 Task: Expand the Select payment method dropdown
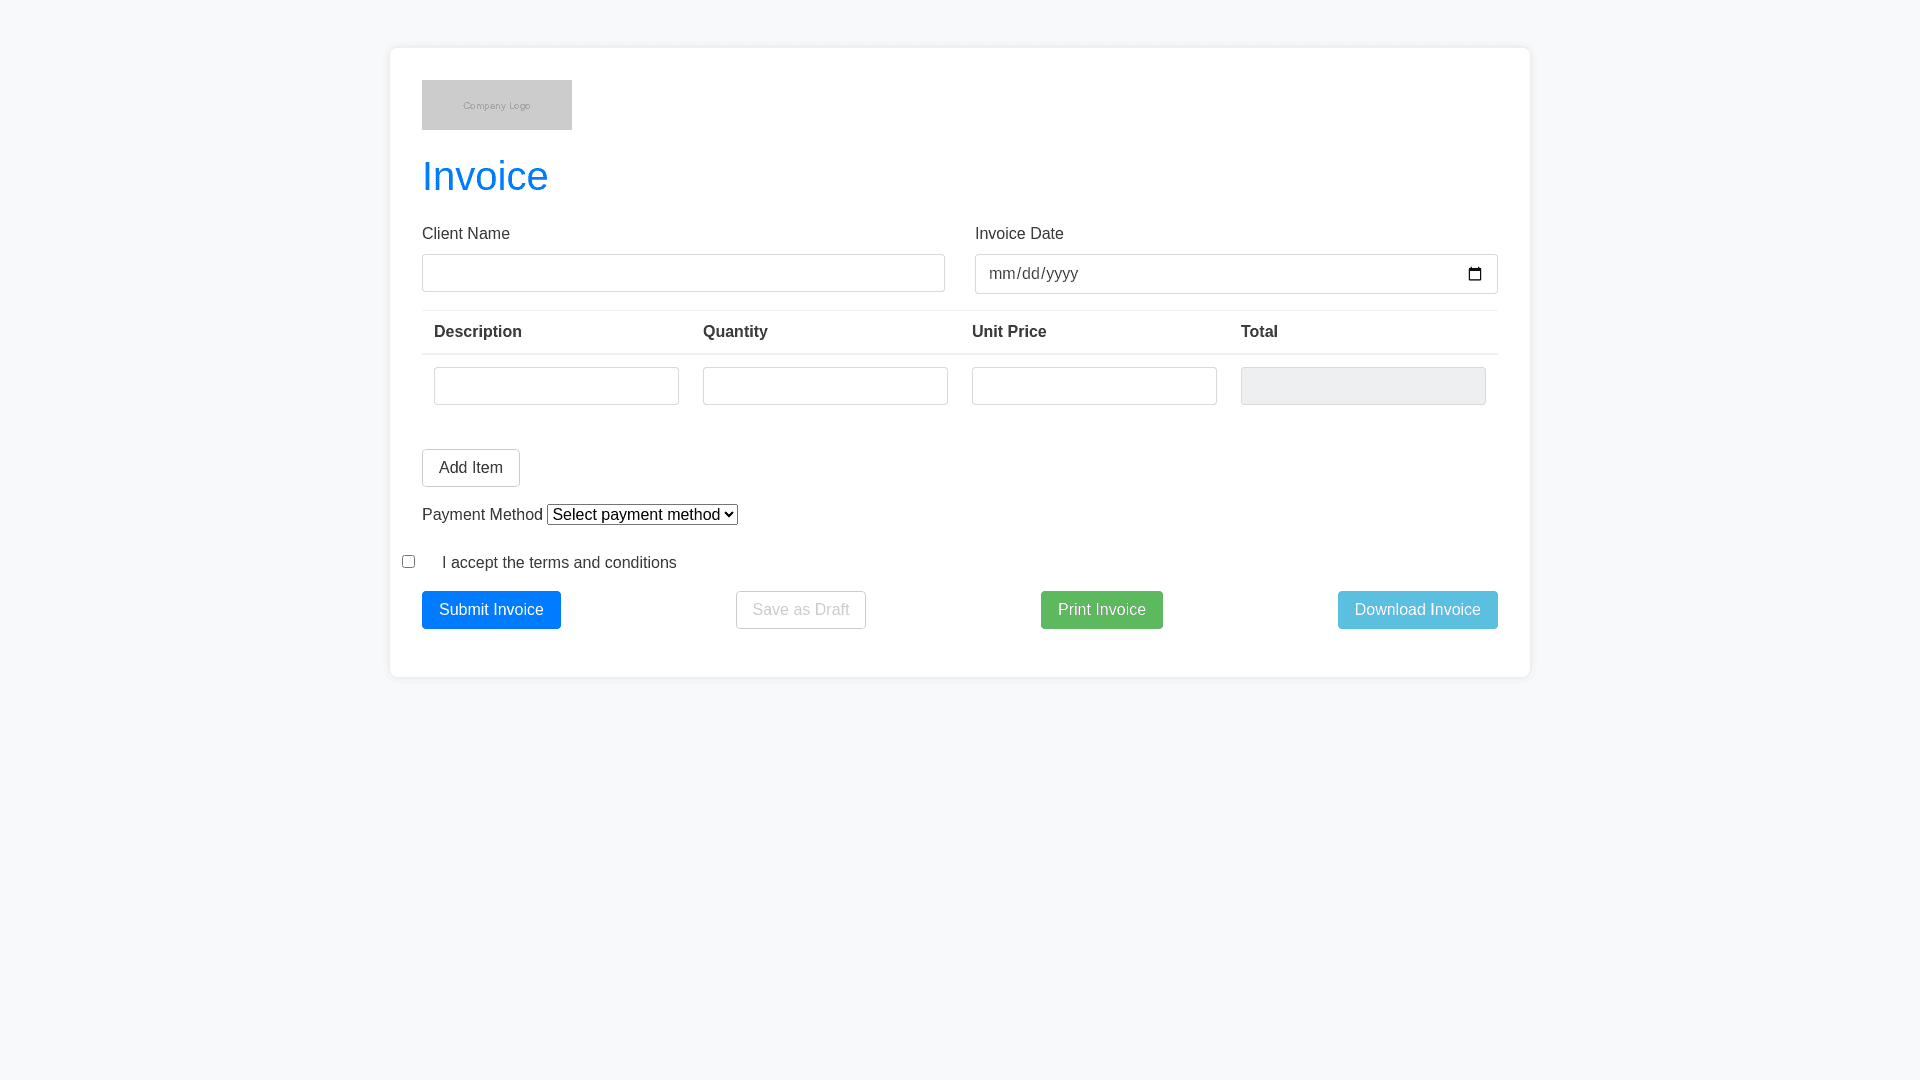(x=642, y=515)
